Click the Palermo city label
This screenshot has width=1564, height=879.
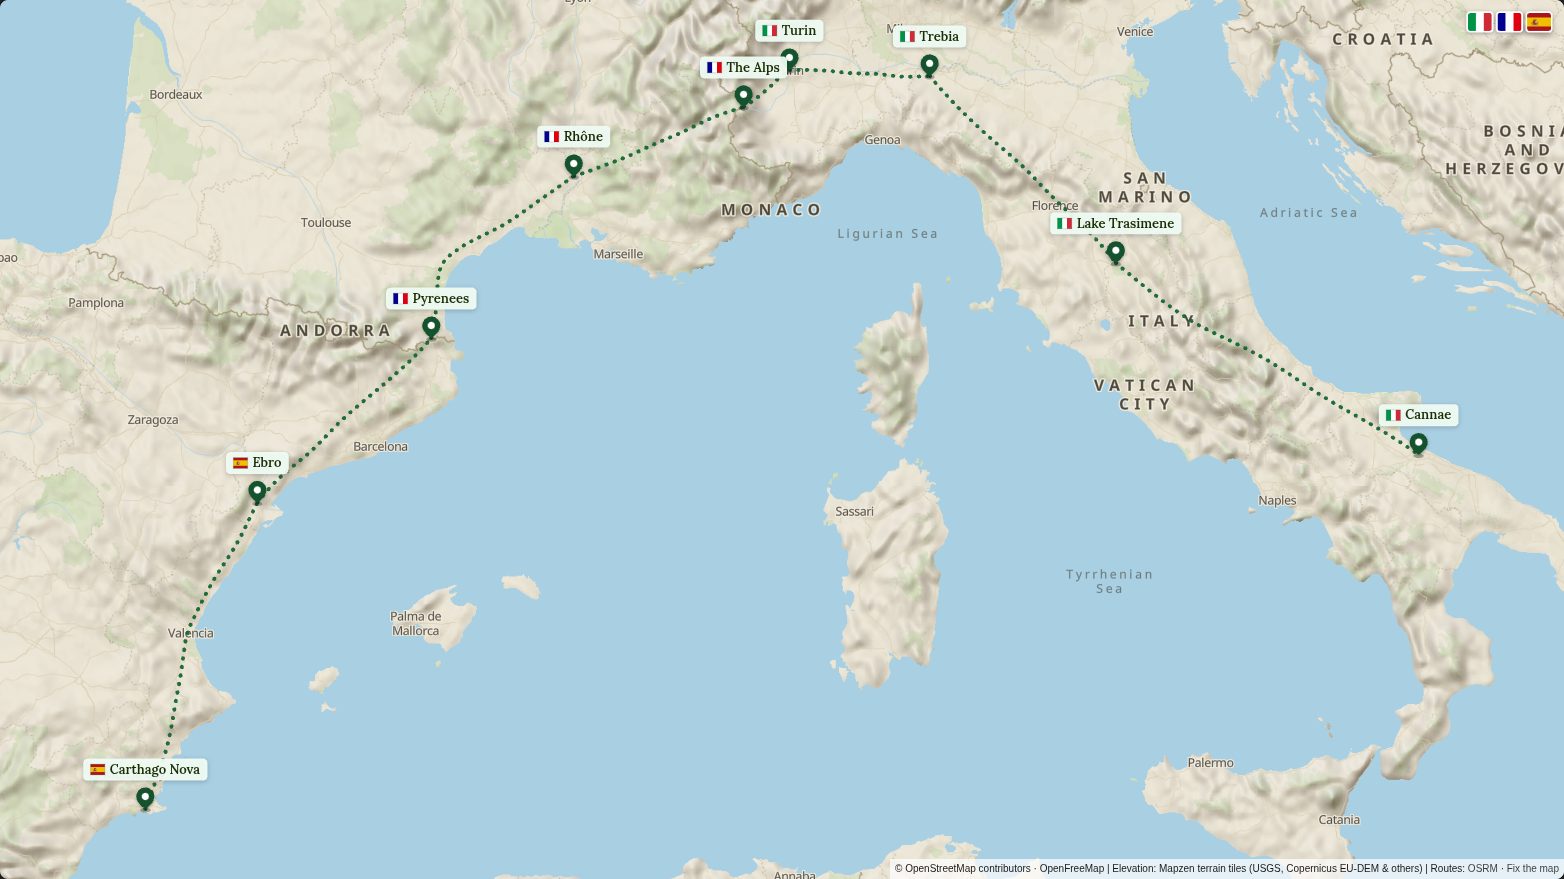click(1210, 762)
